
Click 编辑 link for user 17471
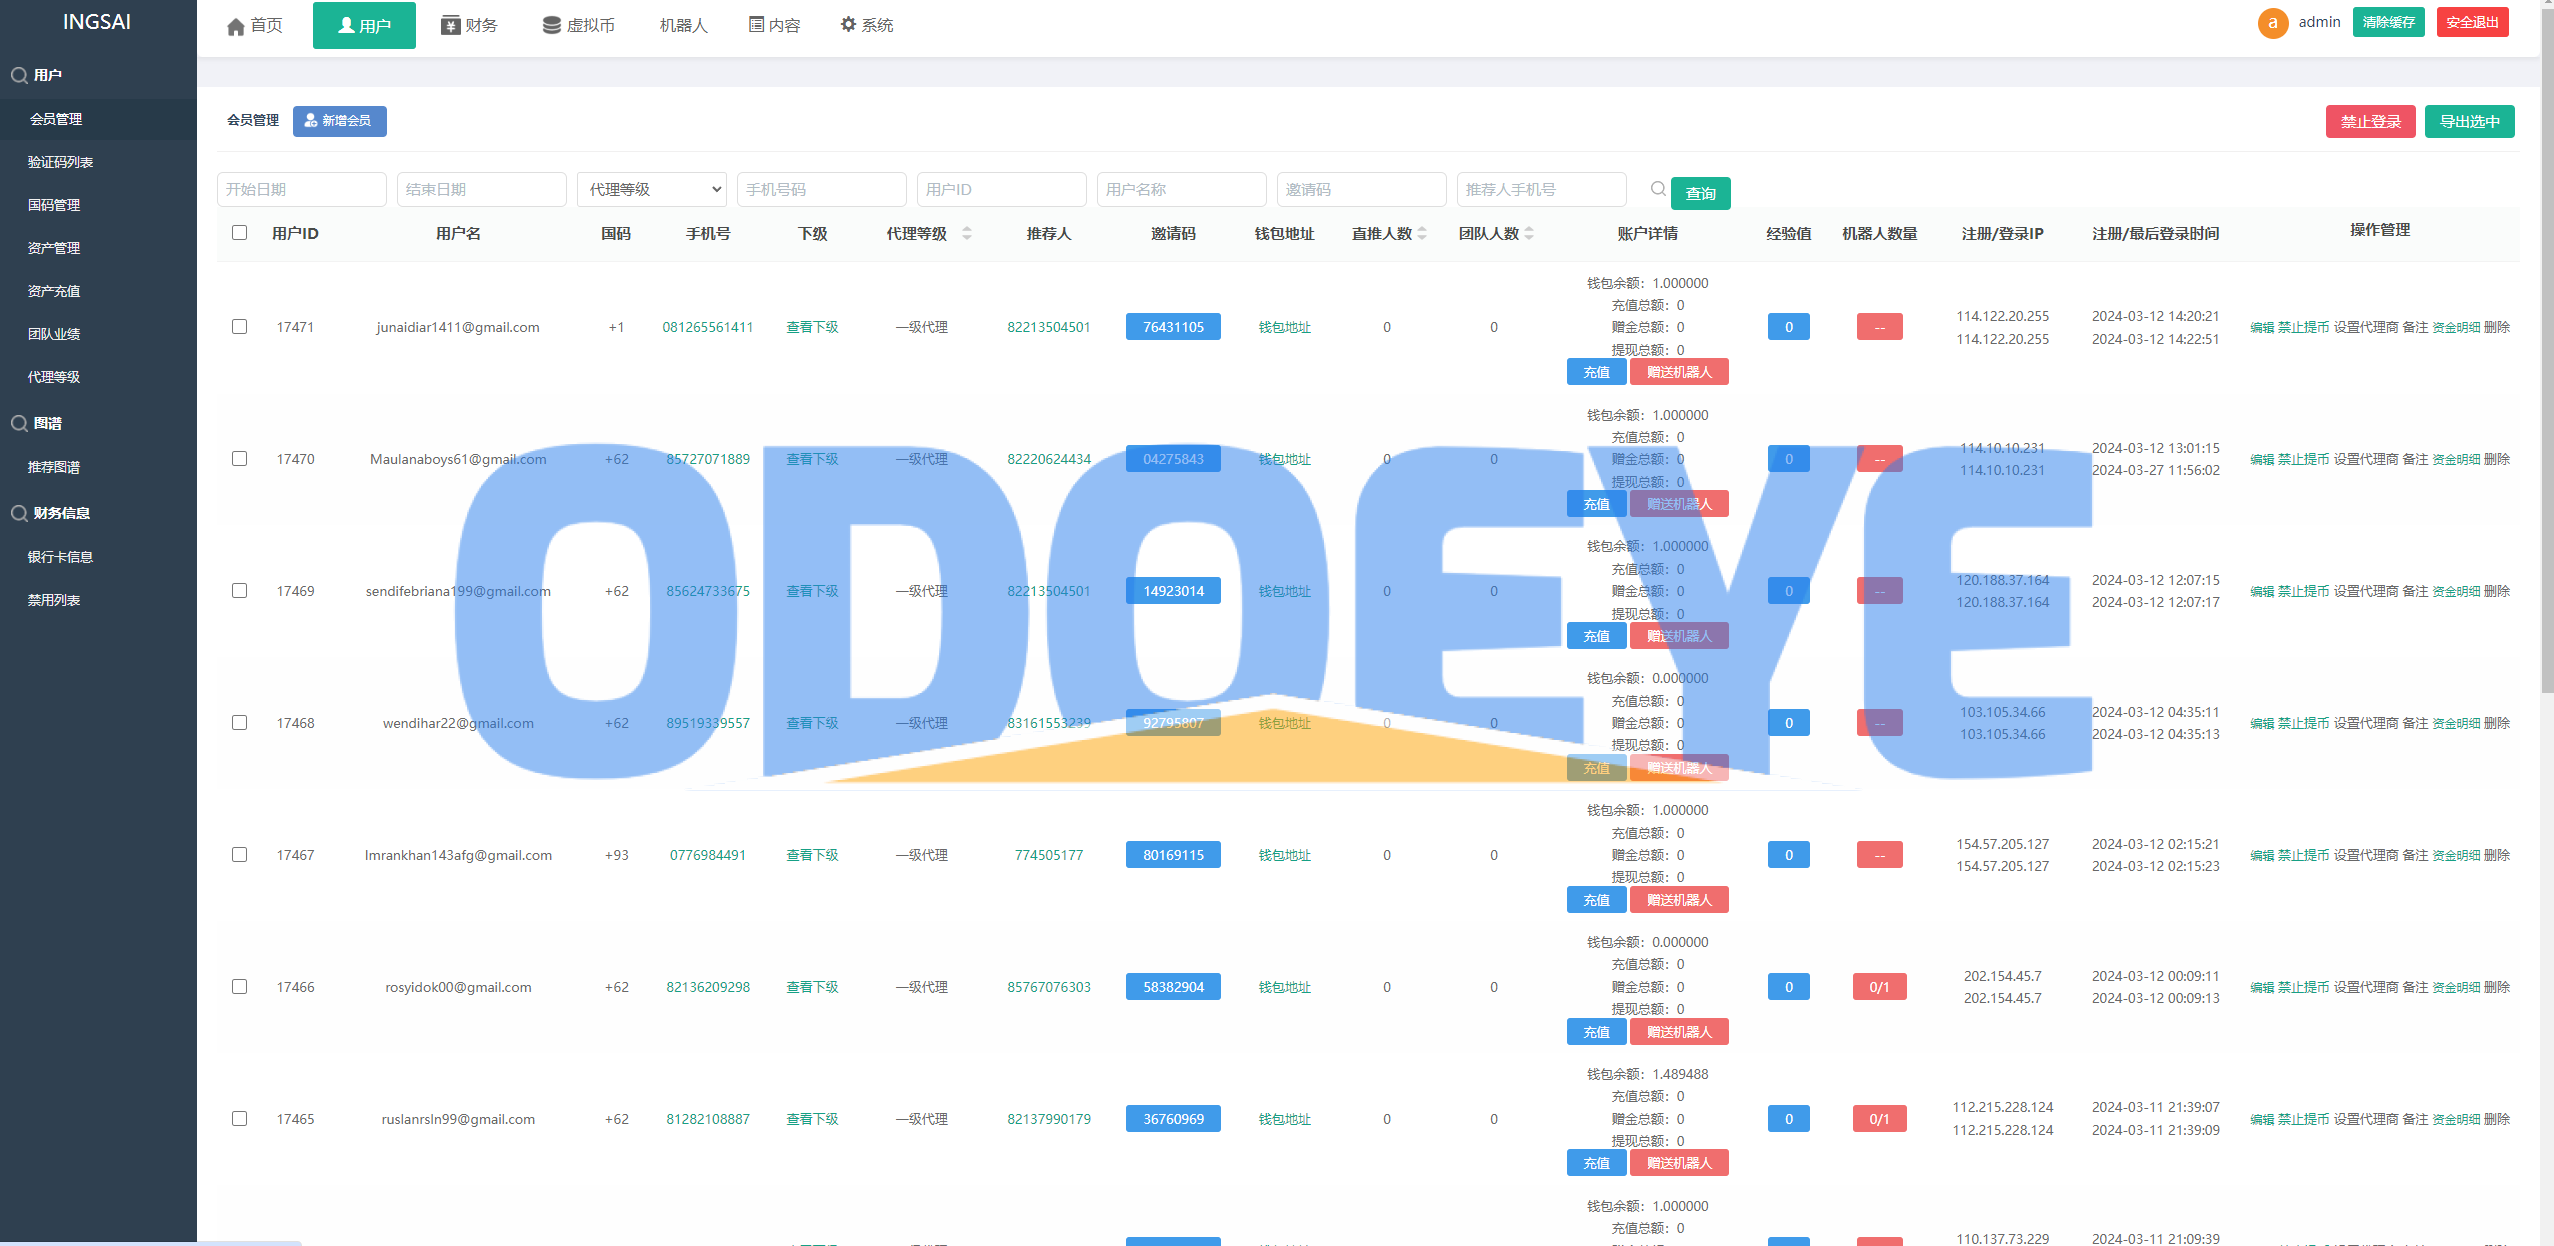point(2261,327)
